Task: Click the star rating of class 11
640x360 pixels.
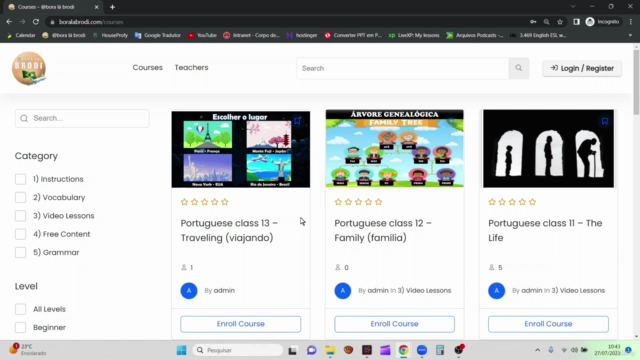Action: click(x=512, y=202)
